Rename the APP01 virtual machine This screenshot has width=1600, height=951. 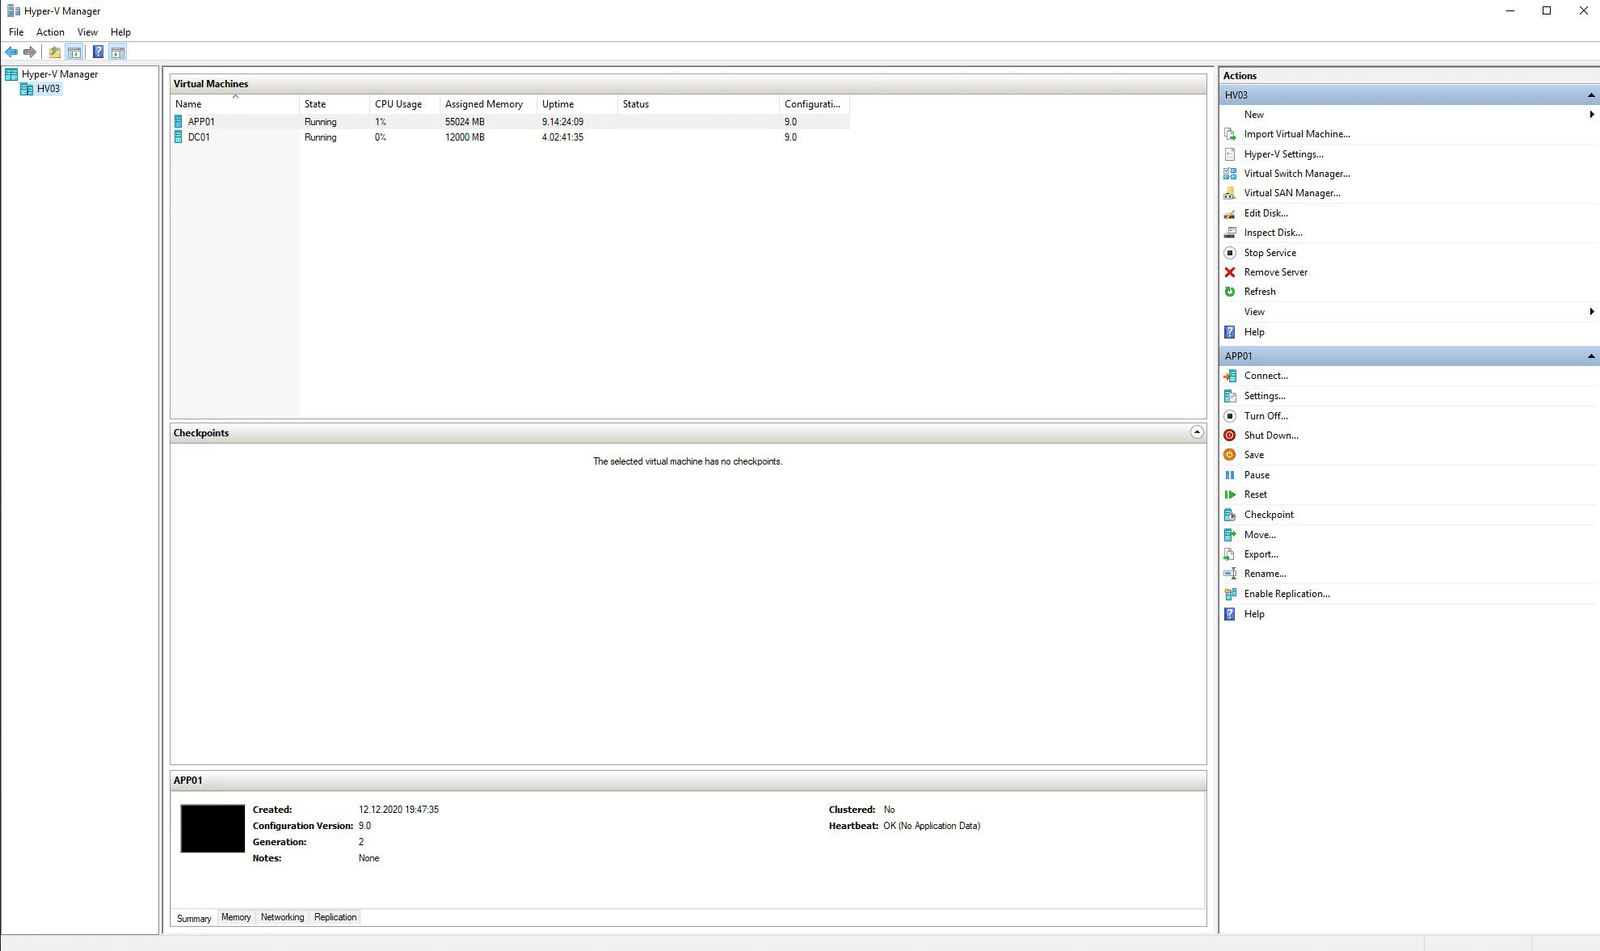1265,574
